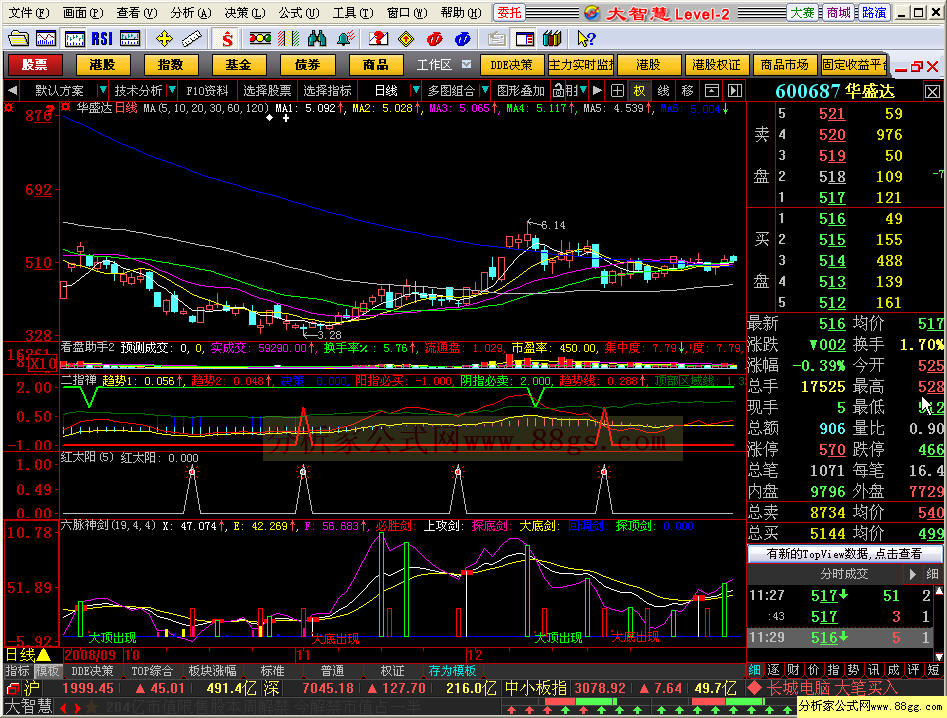The width and height of the screenshot is (947, 718).
Task: Click the blue circular phi icon
Action: [x=463, y=39]
